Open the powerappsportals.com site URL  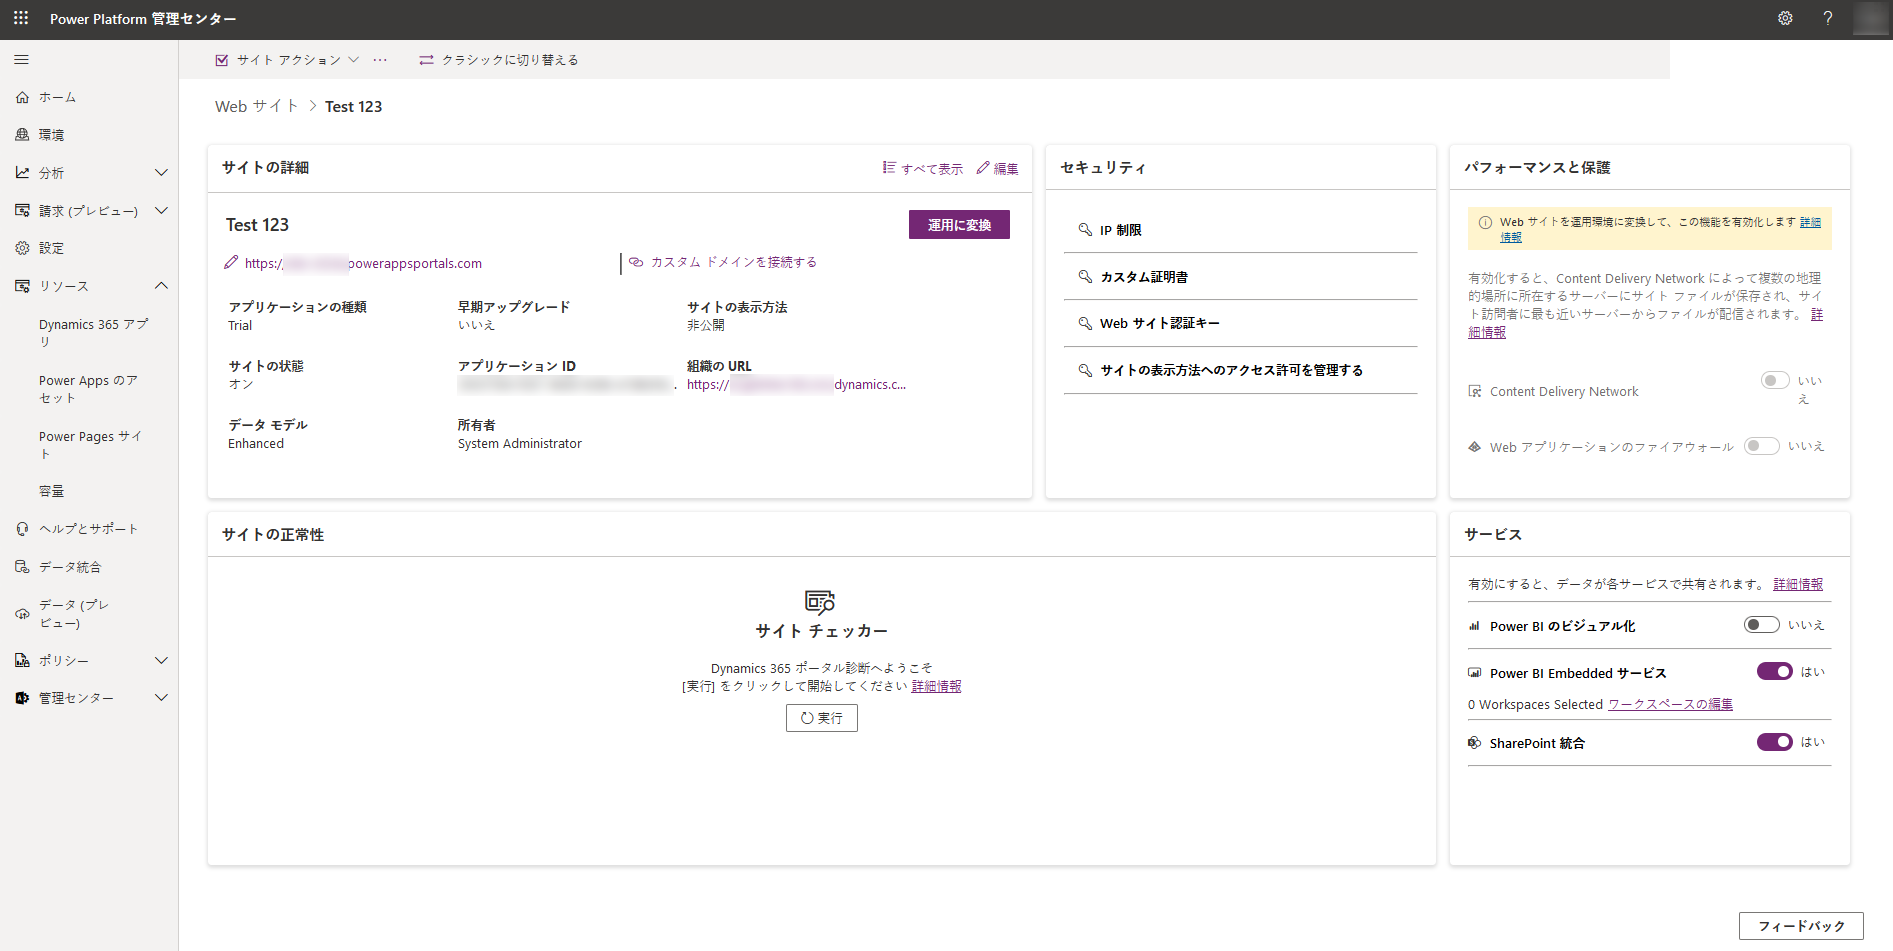coord(363,264)
